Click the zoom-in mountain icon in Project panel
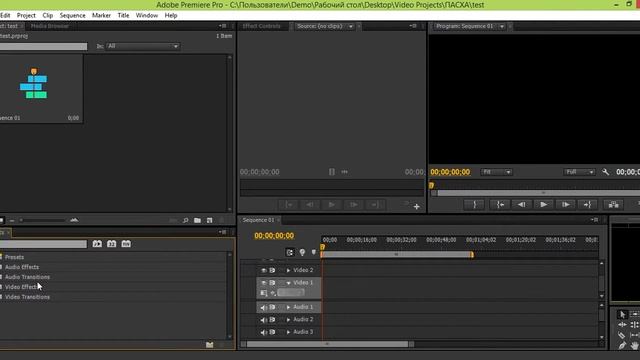This screenshot has width=640, height=360. coord(74,220)
